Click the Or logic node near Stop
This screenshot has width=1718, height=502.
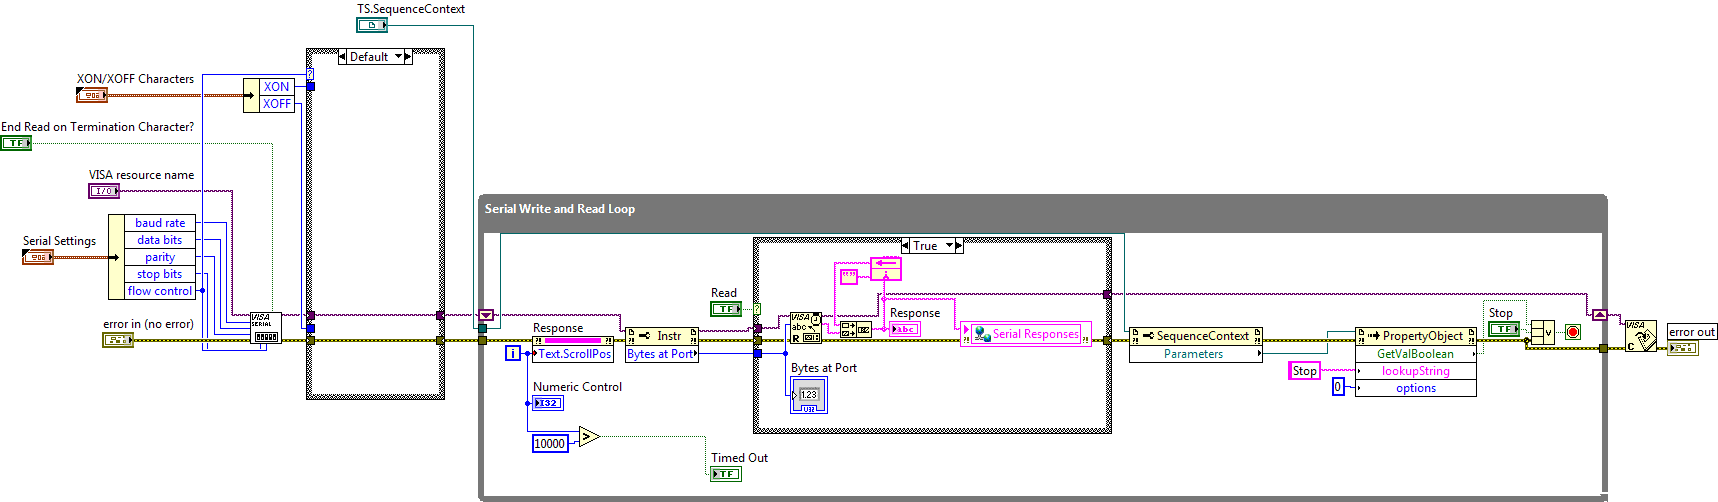click(x=1543, y=332)
